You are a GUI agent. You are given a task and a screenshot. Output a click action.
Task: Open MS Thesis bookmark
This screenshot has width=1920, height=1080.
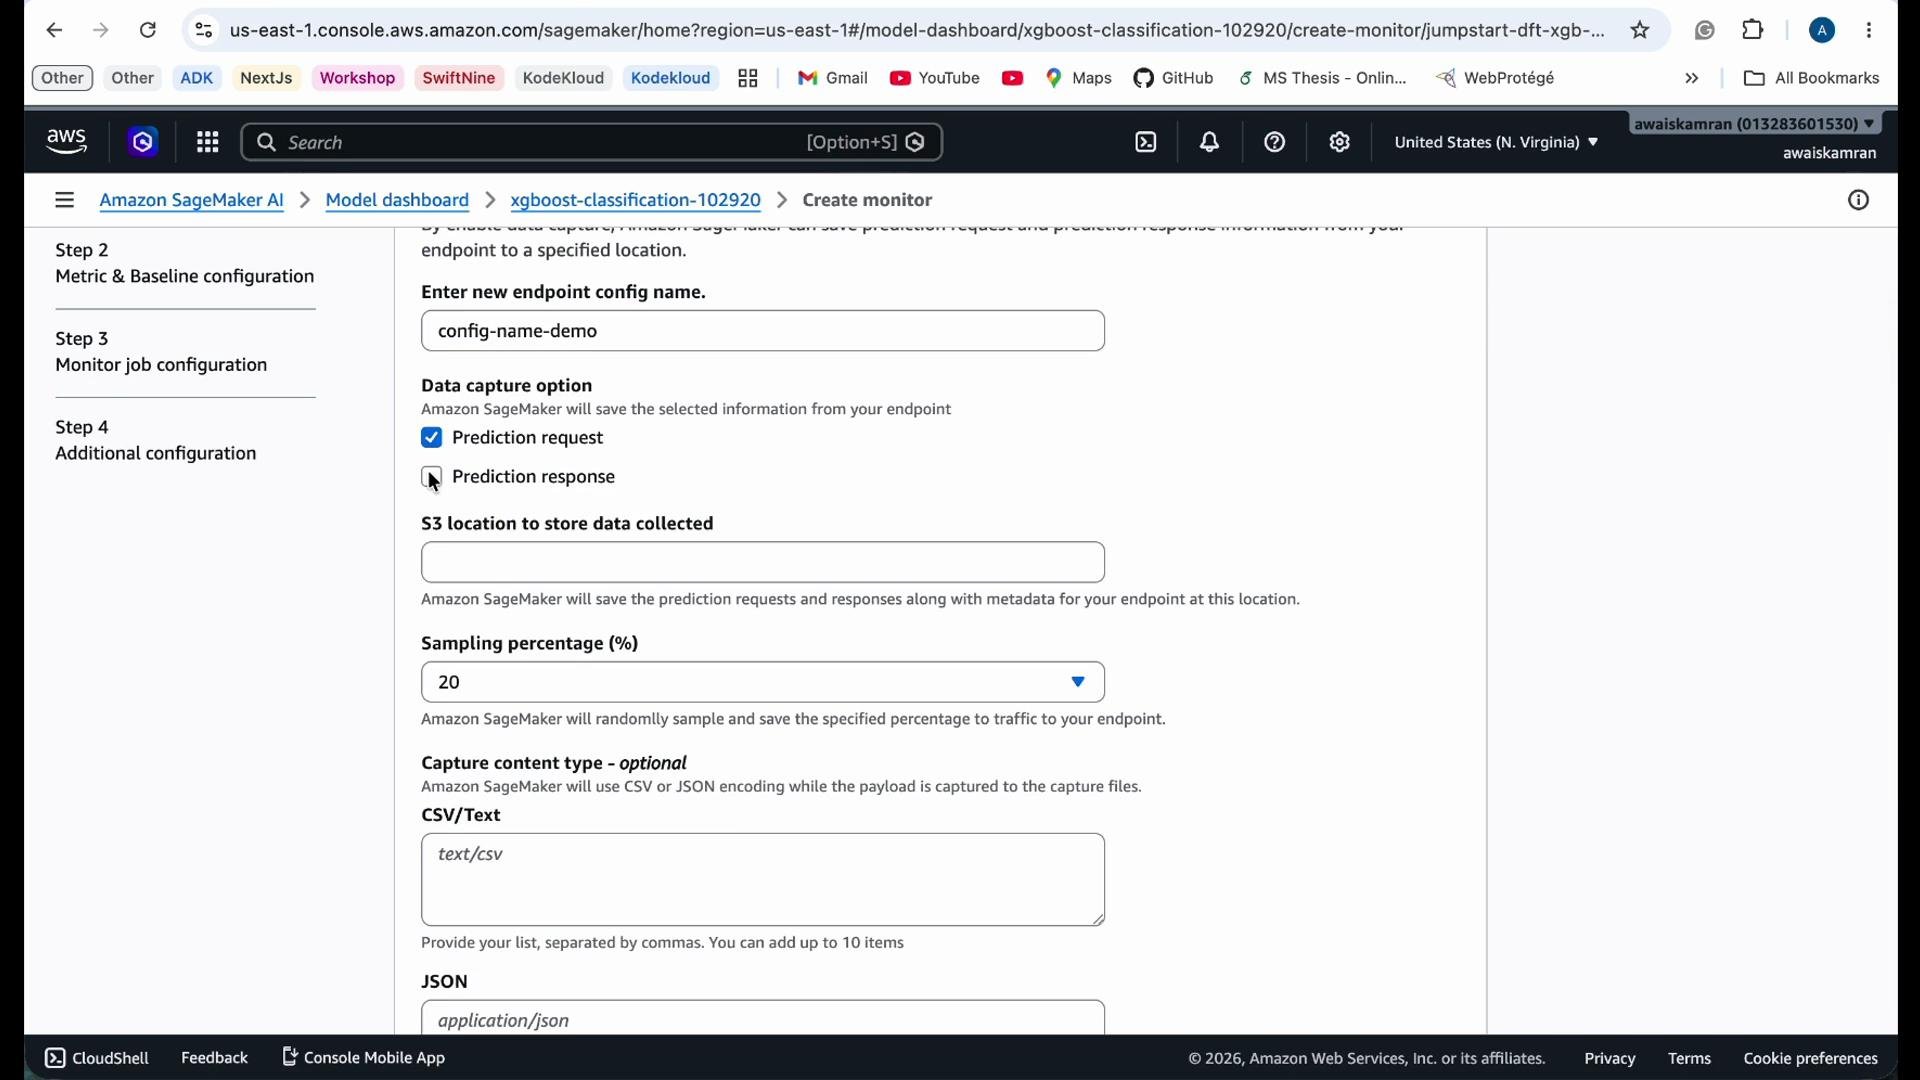coord(1323,79)
